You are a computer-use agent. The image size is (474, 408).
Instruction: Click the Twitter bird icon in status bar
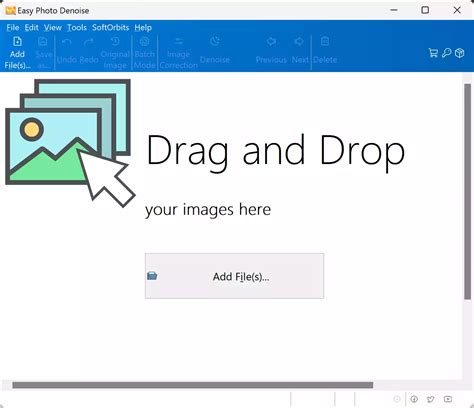coord(431,399)
